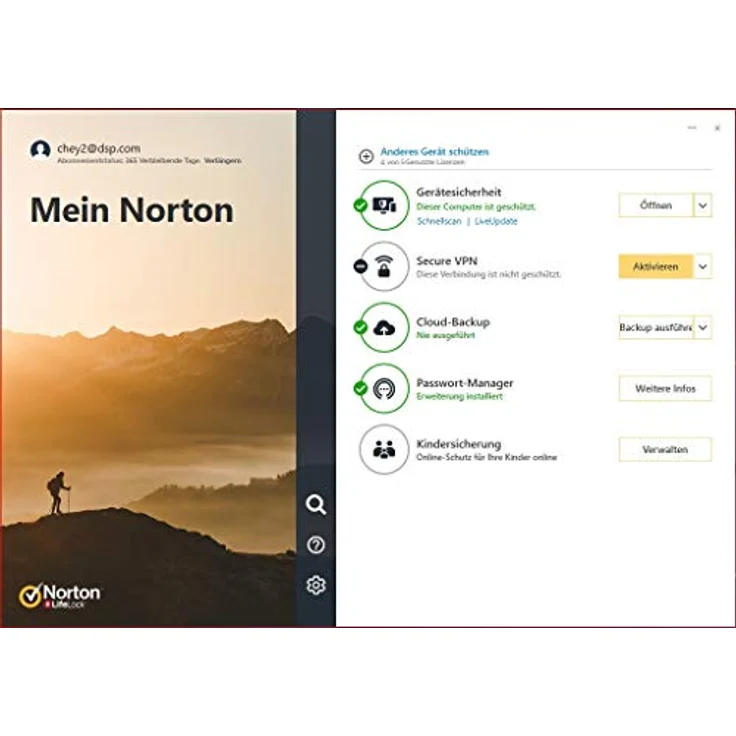Click the Gerätesicherheit heading
This screenshot has height=736, width=736.
[x=459, y=192]
